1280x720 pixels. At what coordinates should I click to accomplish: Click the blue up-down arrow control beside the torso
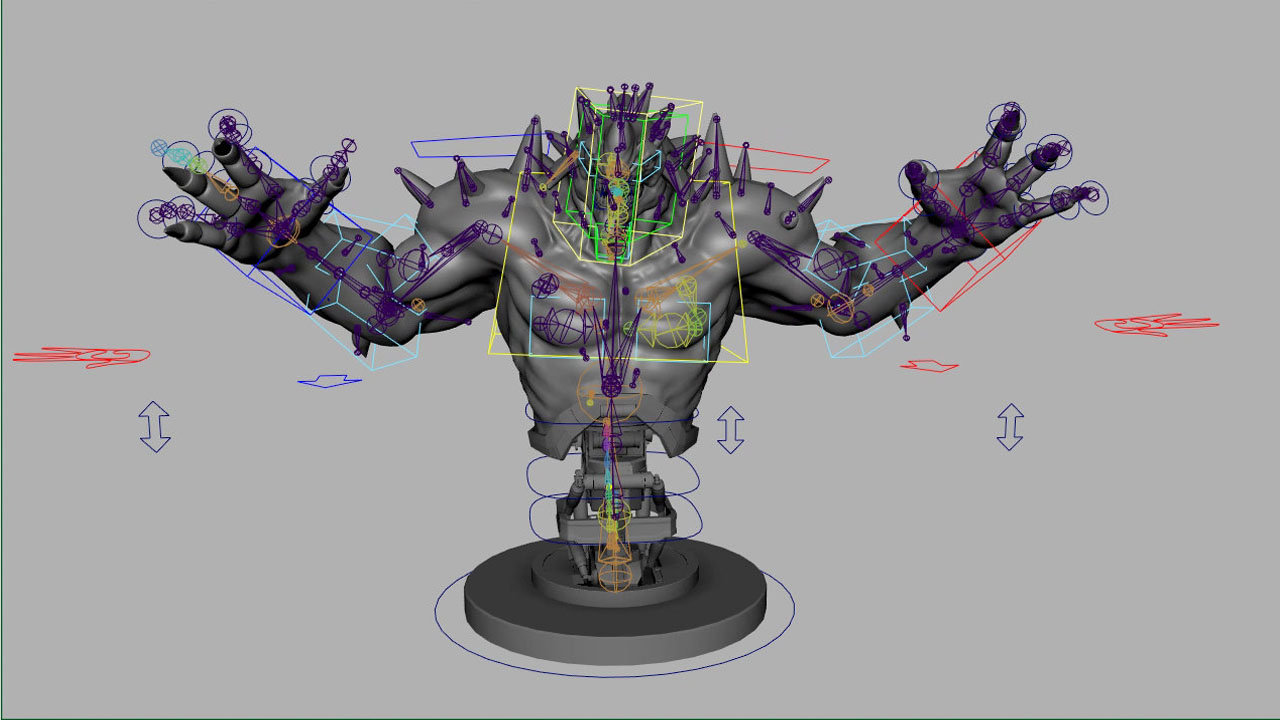730,430
